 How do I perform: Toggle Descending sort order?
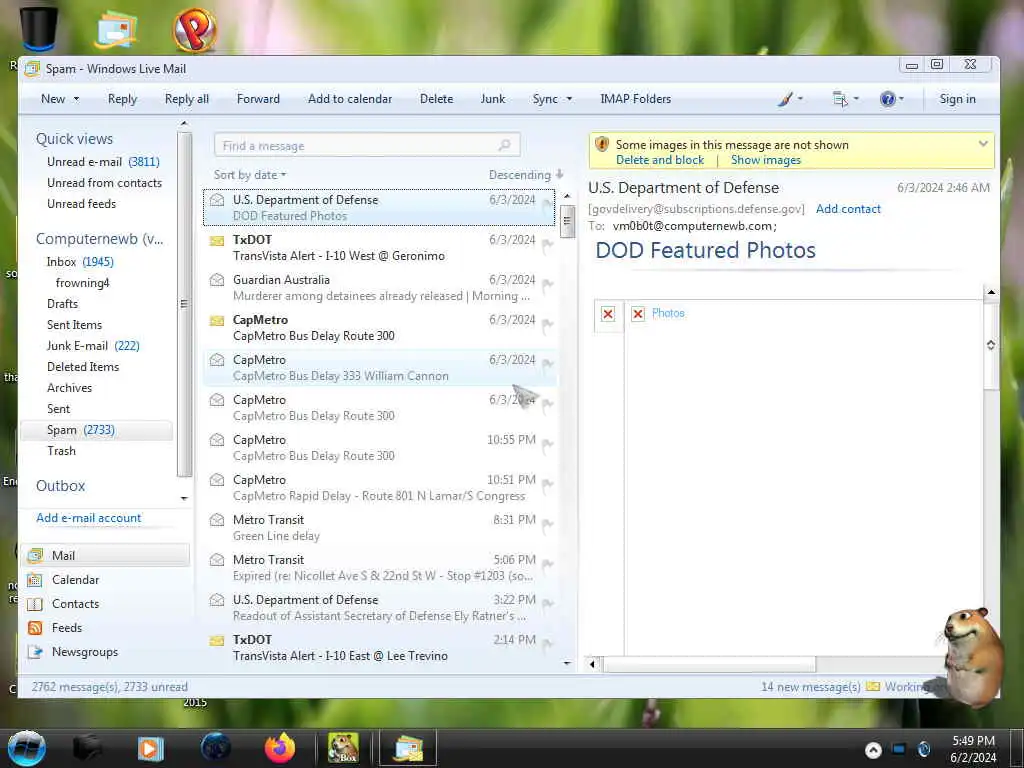click(x=526, y=175)
